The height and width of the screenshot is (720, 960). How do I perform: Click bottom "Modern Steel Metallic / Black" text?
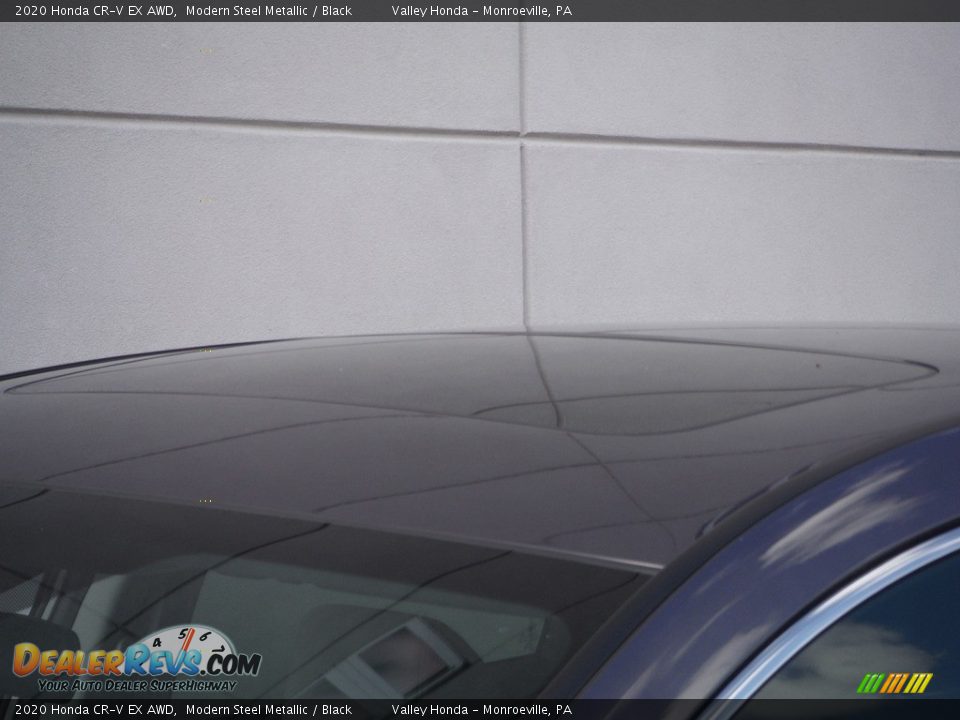(x=268, y=710)
